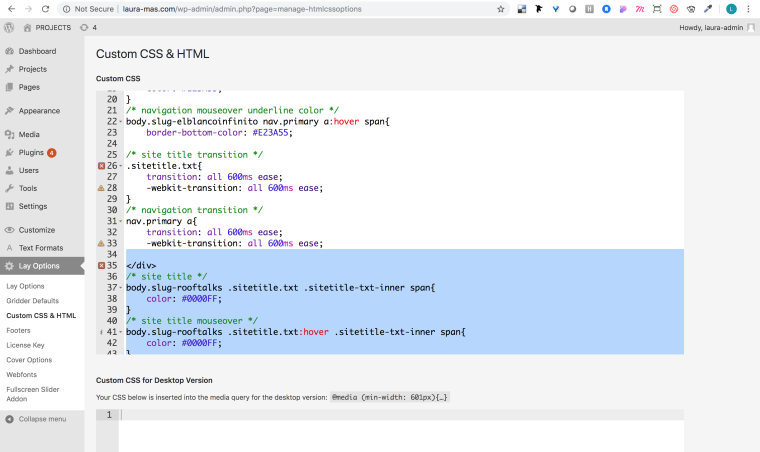Click the warning marker on line 33
This screenshot has width=760, height=452.
tap(101, 243)
